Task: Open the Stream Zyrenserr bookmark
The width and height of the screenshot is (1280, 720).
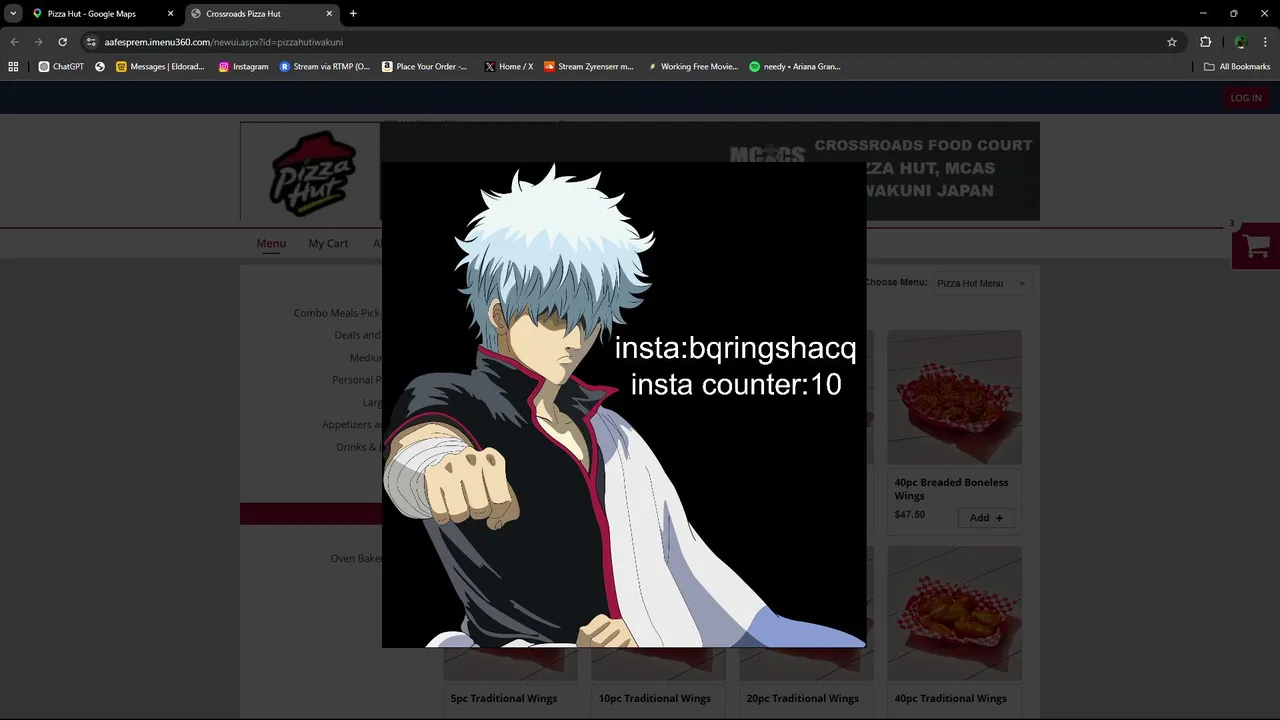Action: [x=589, y=67]
